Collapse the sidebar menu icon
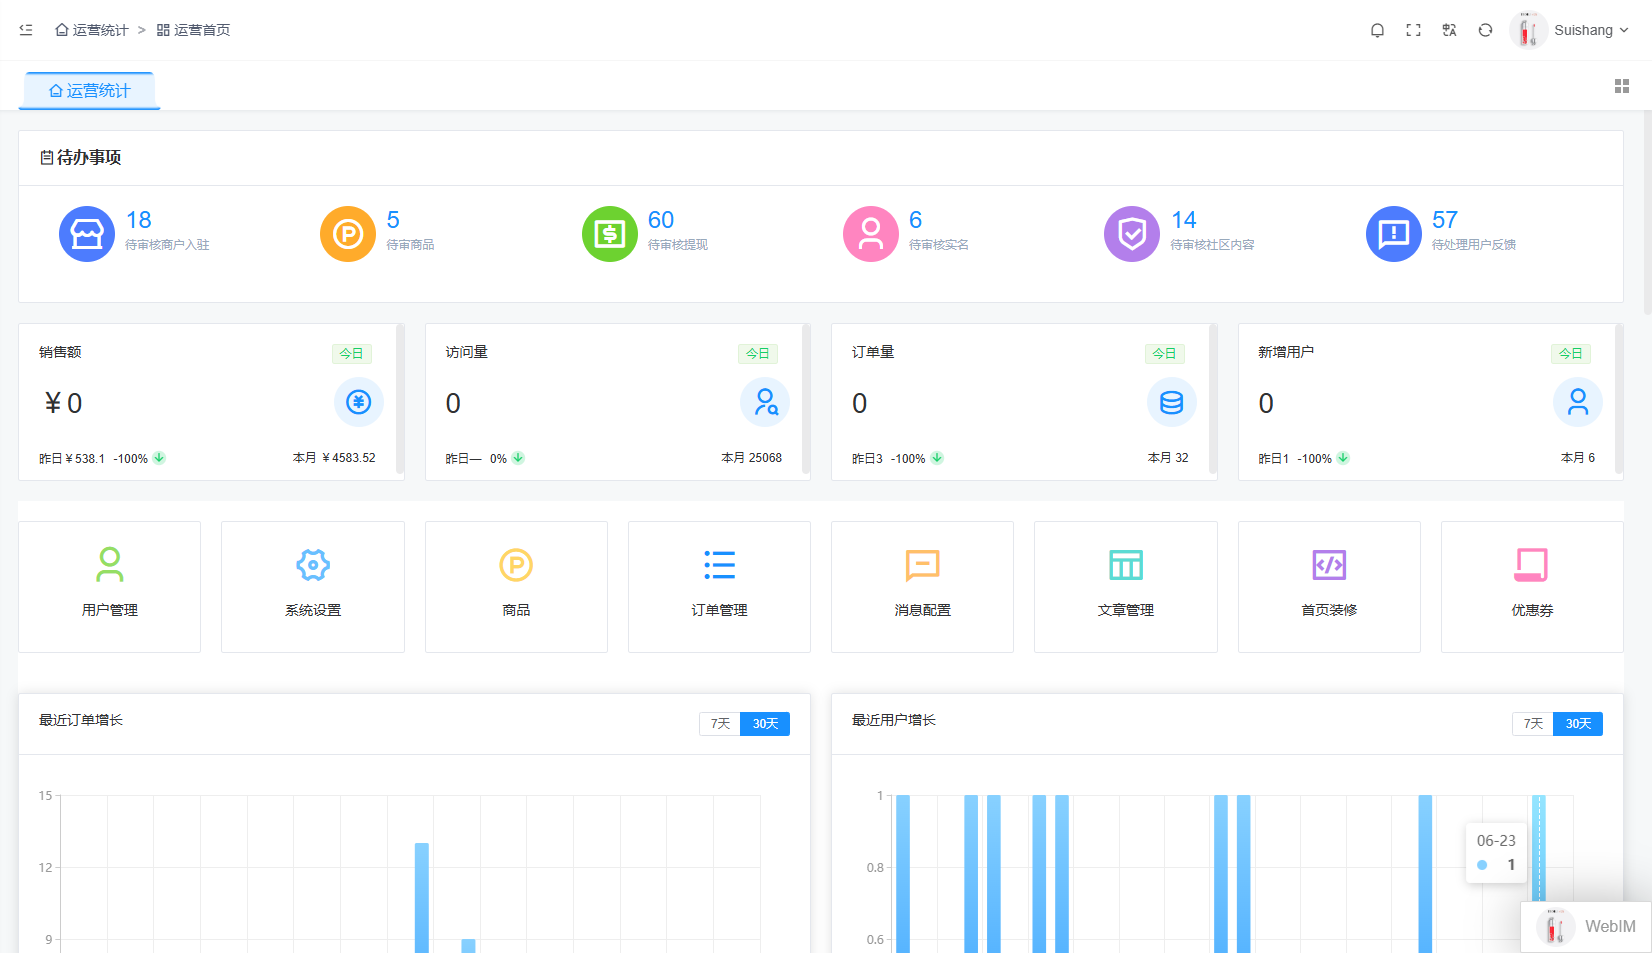This screenshot has width=1652, height=953. (26, 30)
